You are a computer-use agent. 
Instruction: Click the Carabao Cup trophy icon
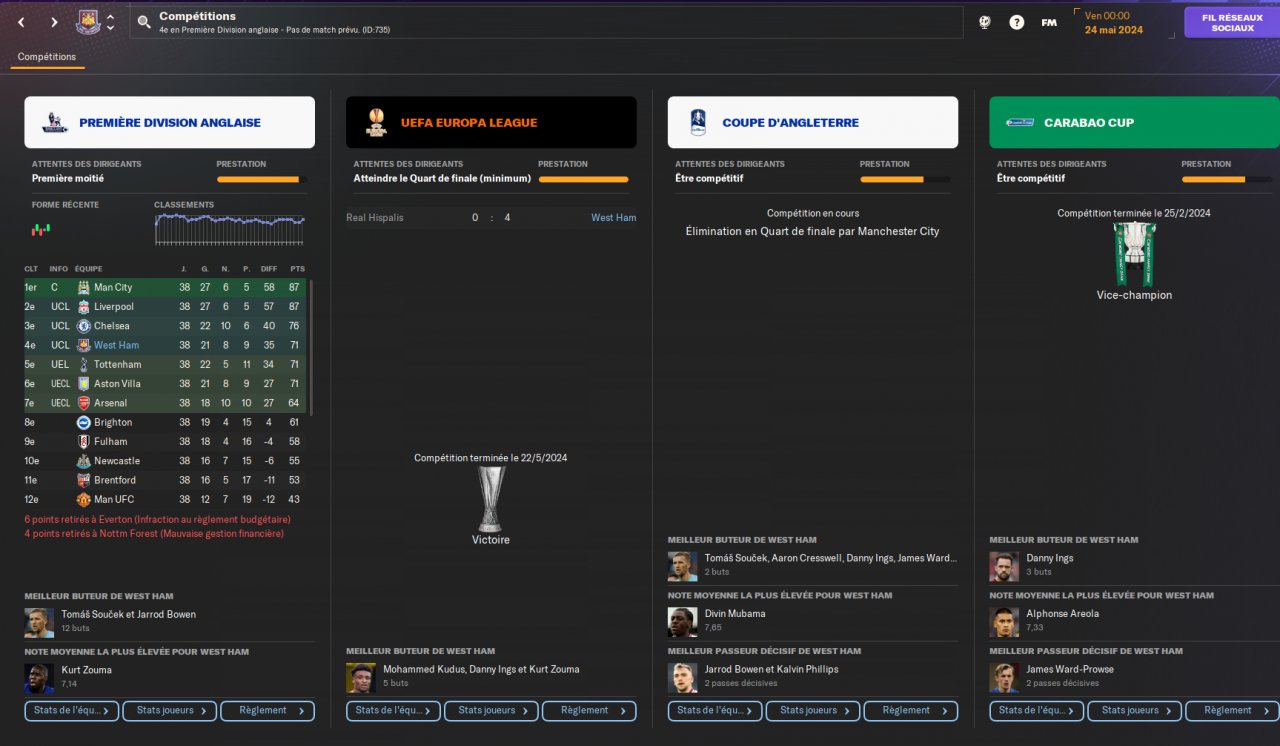tap(1134, 254)
